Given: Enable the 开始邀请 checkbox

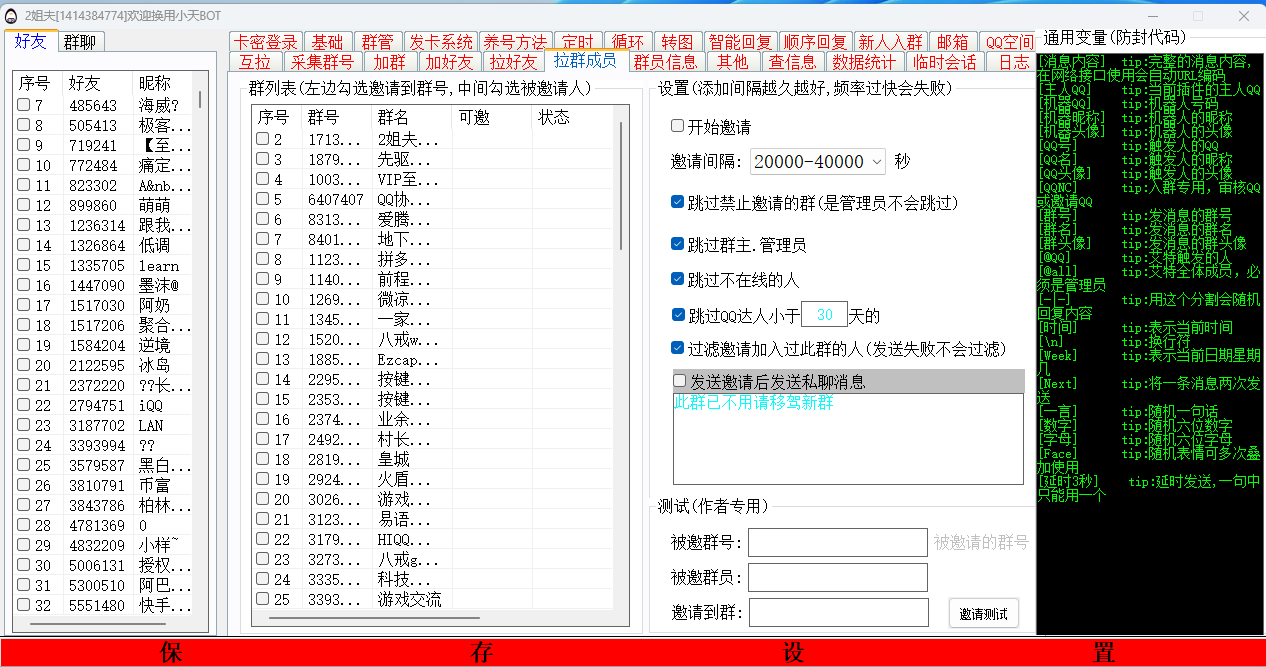Looking at the screenshot, I should (678, 127).
